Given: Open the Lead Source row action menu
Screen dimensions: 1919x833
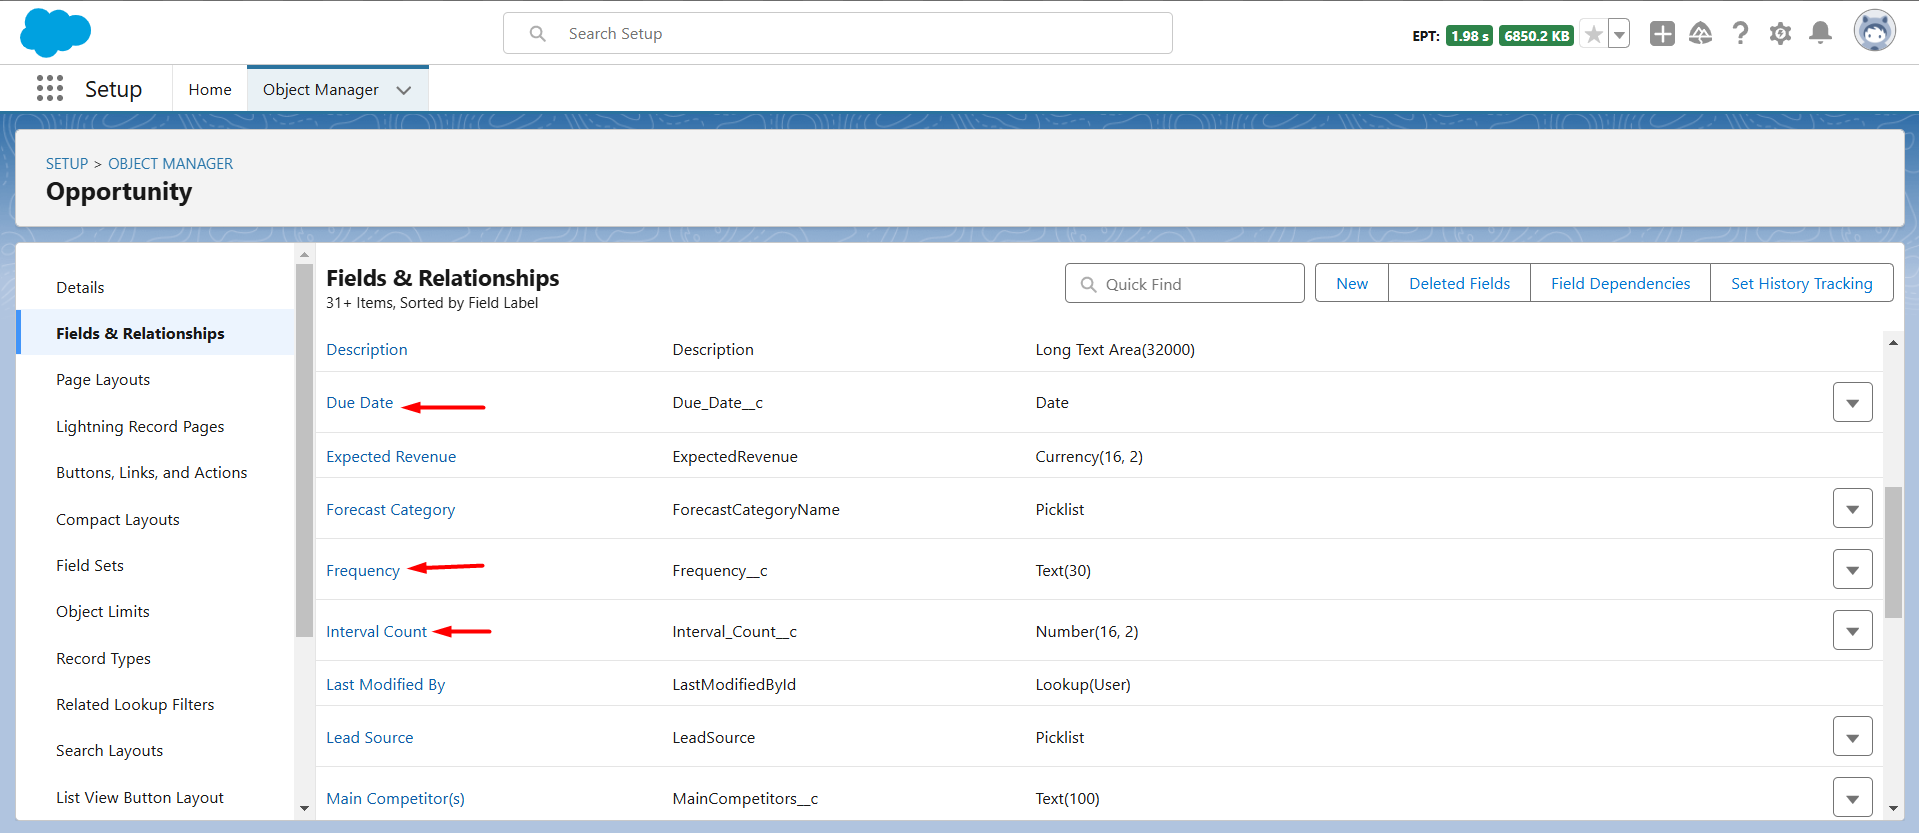Looking at the screenshot, I should (1852, 737).
